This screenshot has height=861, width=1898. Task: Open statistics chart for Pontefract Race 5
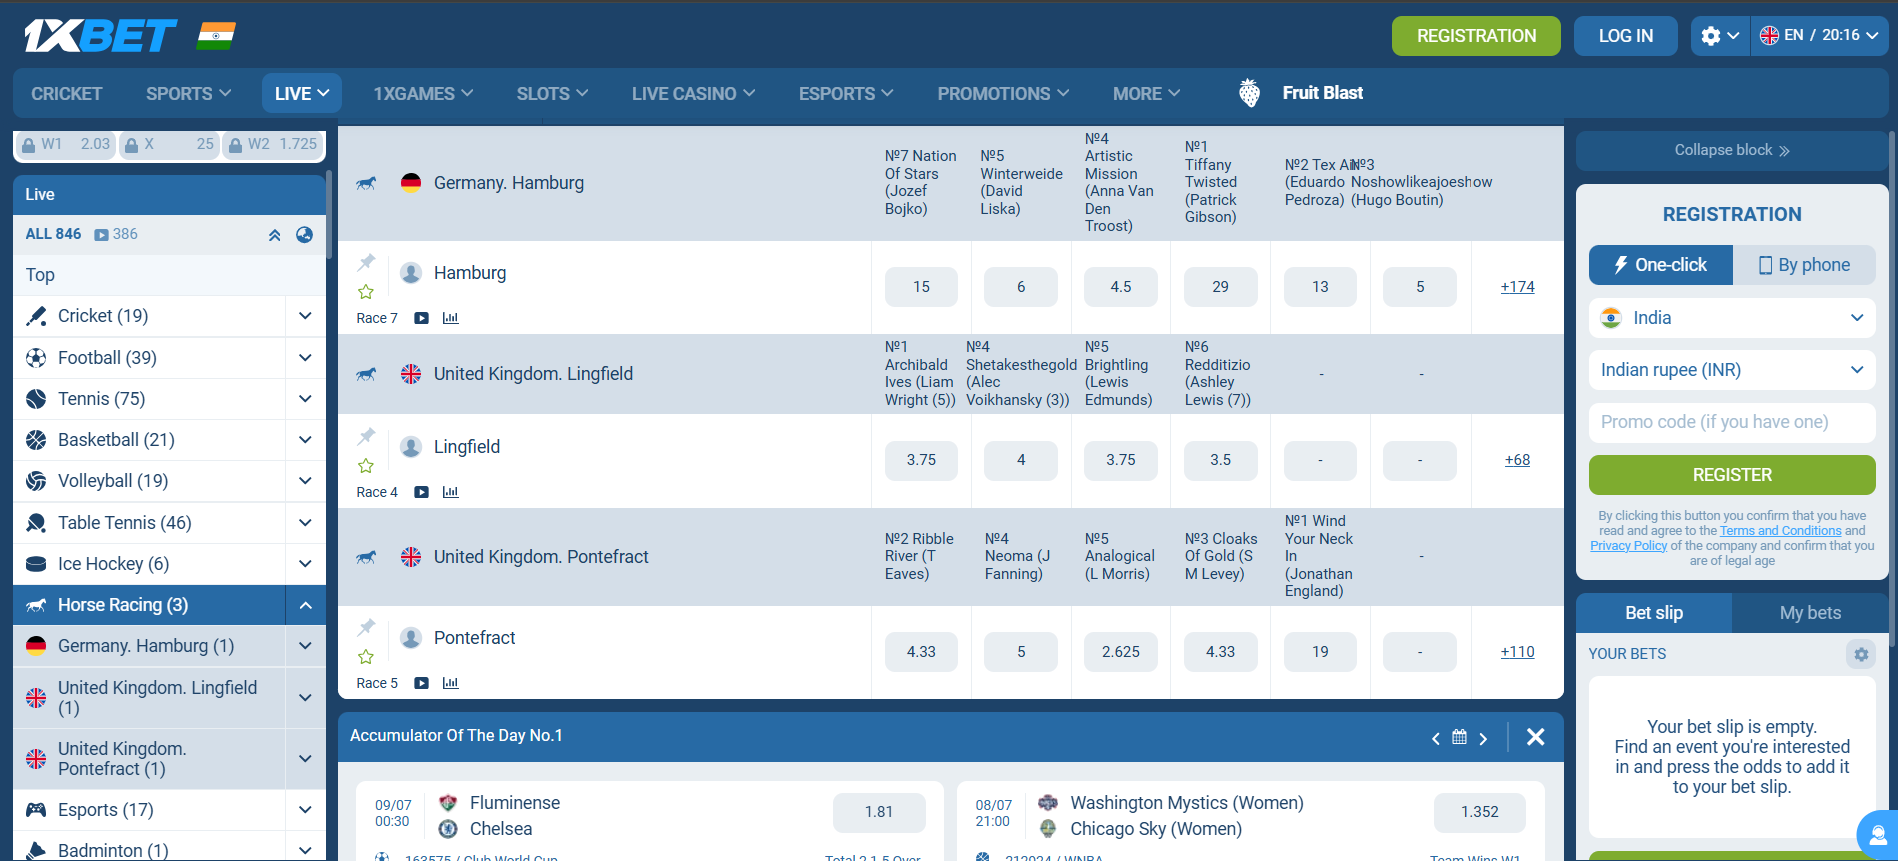pos(450,683)
